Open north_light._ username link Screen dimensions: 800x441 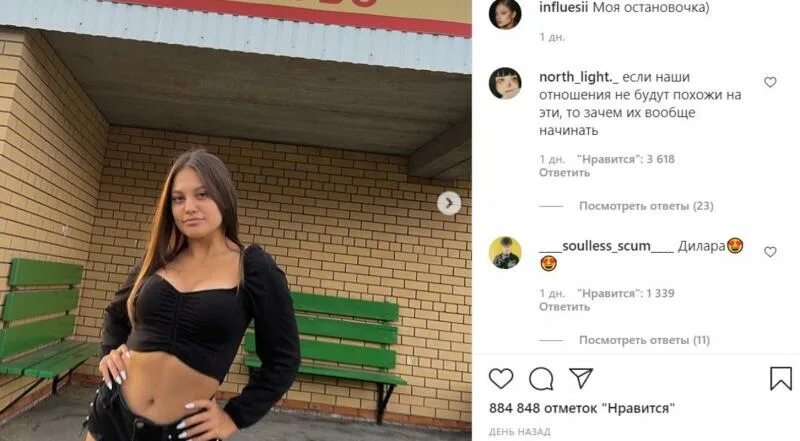pyautogui.click(x=579, y=77)
